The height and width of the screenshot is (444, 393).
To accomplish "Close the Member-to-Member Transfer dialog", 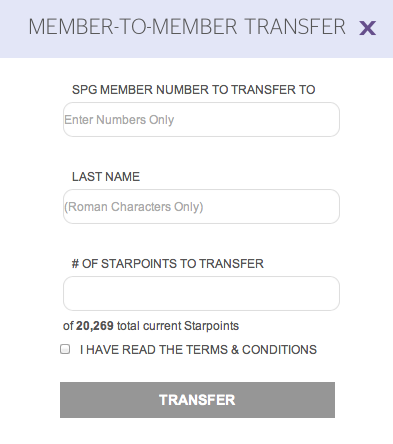I will point(367,28).
